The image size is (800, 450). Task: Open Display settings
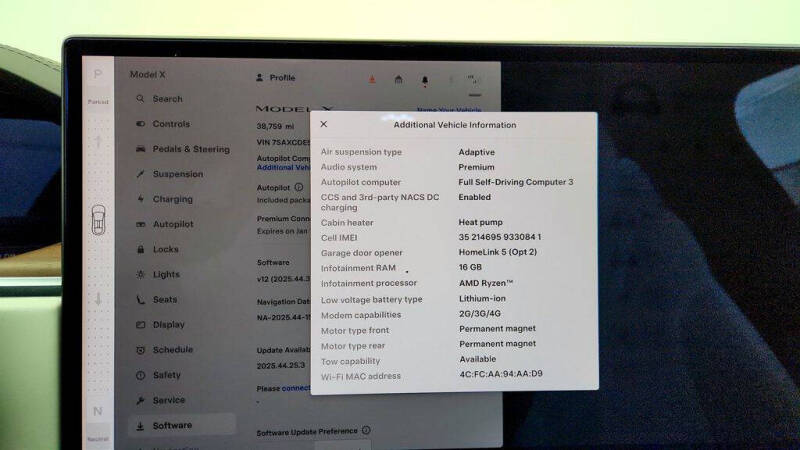click(x=168, y=324)
